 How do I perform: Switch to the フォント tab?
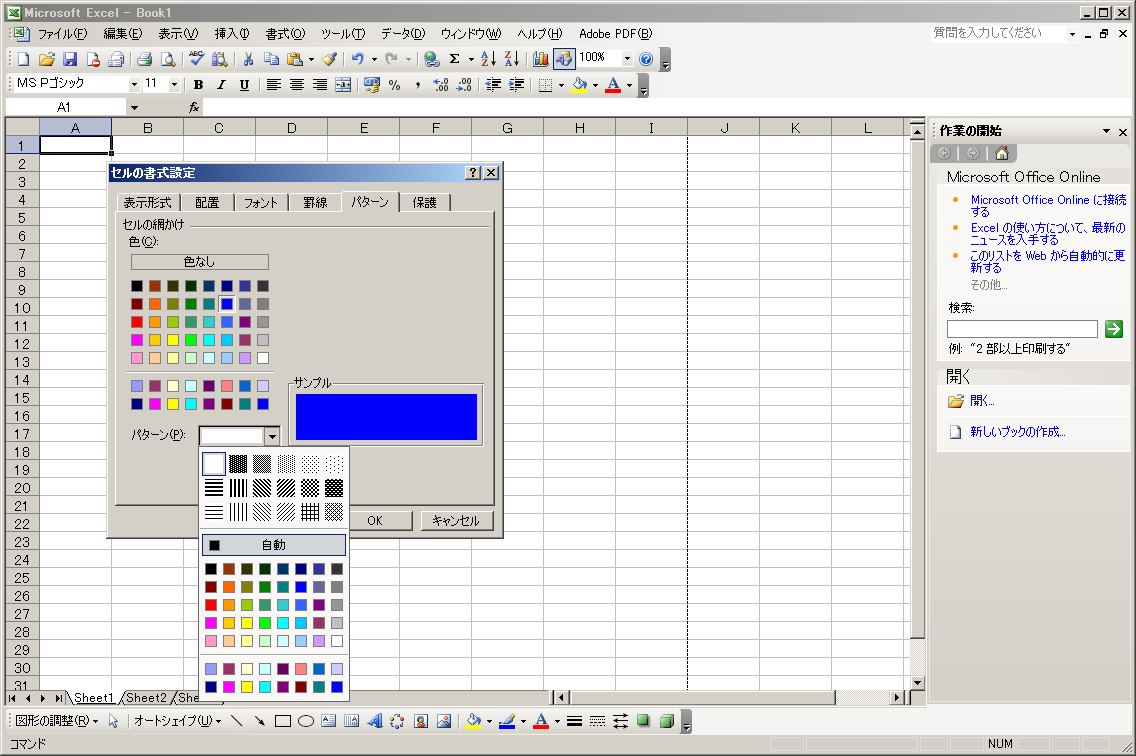pyautogui.click(x=261, y=202)
